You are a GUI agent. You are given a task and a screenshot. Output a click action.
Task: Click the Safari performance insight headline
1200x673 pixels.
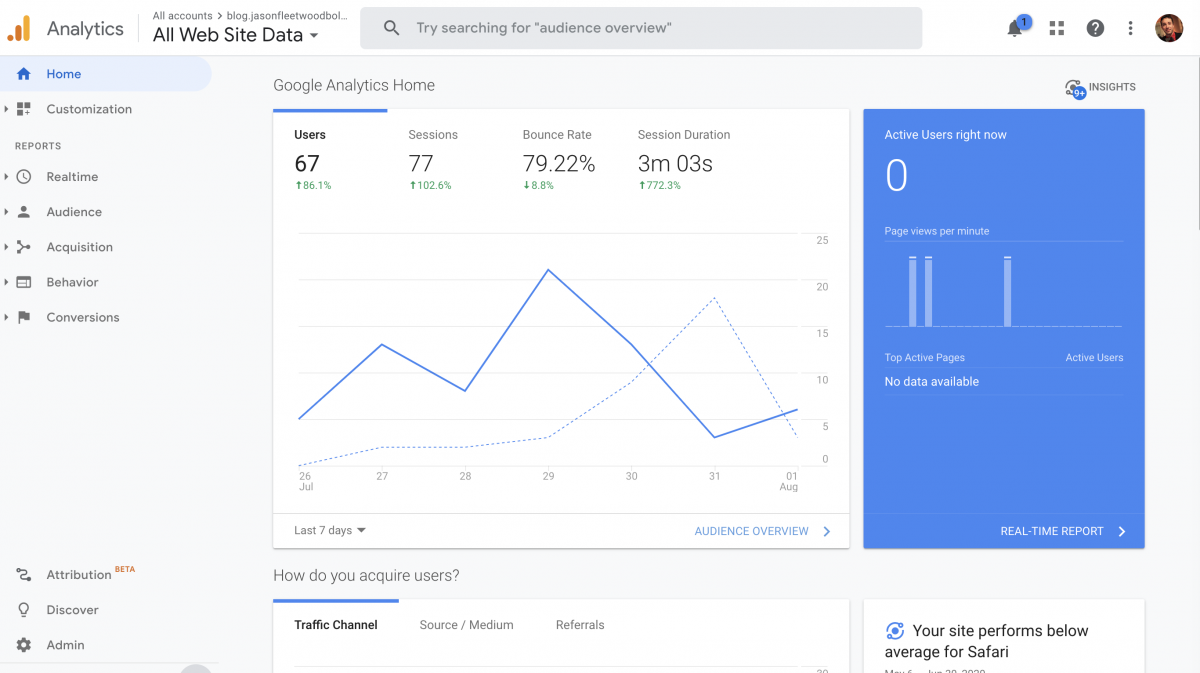click(986, 641)
